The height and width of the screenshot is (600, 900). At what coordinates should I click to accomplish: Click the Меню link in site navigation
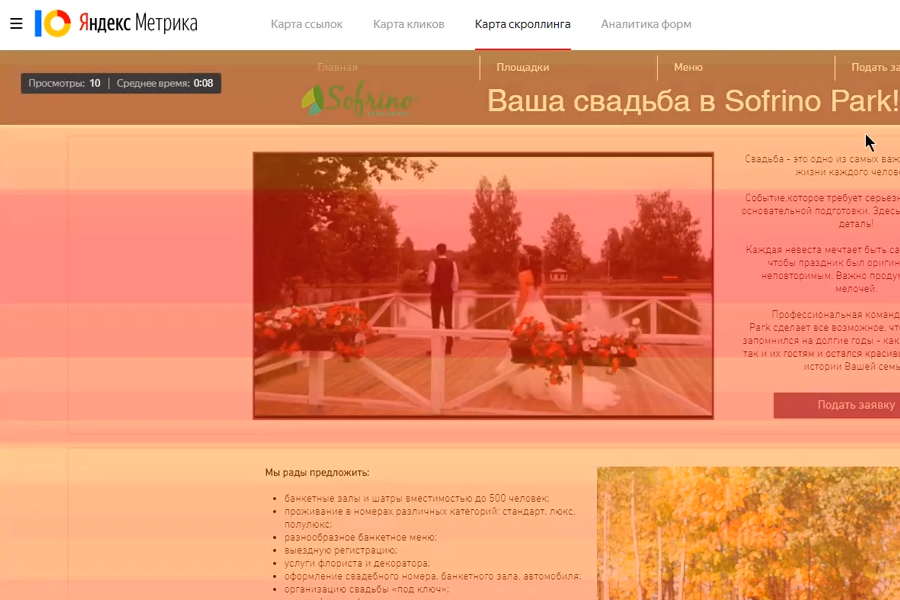[688, 68]
